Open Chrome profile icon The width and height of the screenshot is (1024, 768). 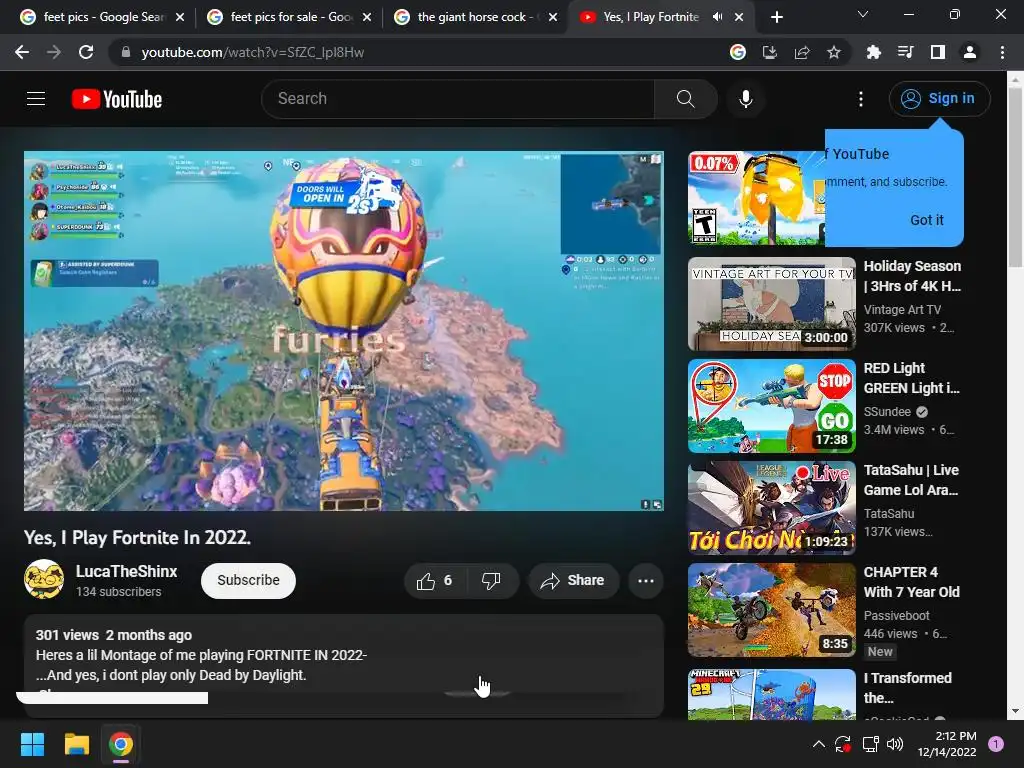(x=970, y=52)
